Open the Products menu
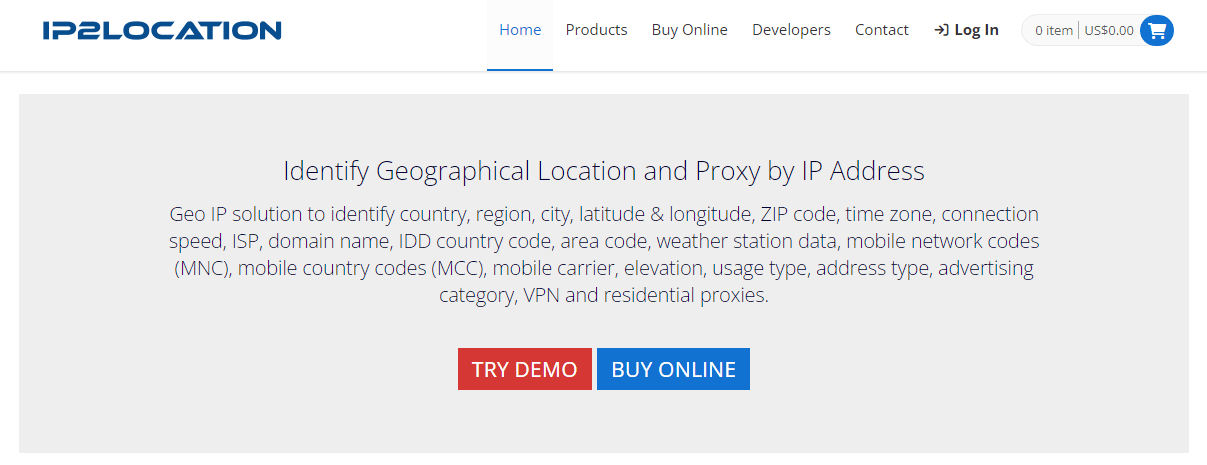The width and height of the screenshot is (1207, 465). (x=596, y=30)
